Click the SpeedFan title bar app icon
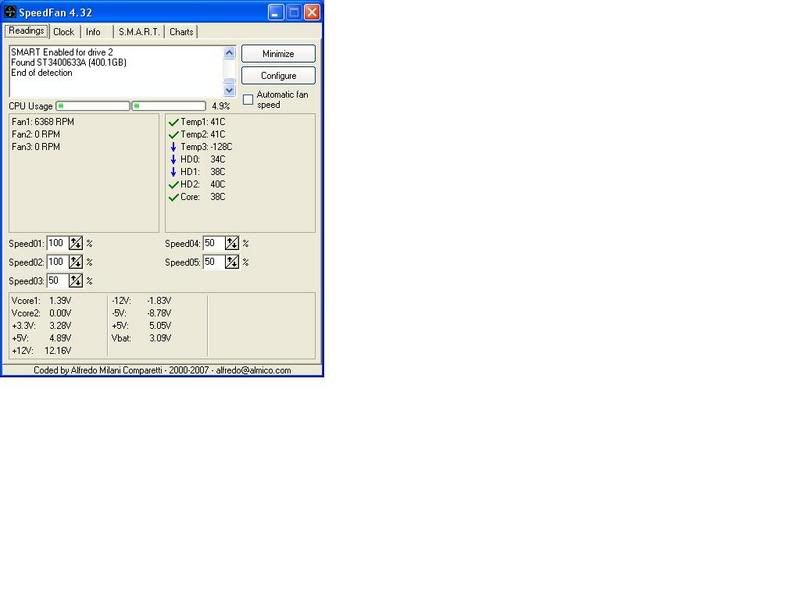The height and width of the screenshot is (600, 800). pos(10,12)
